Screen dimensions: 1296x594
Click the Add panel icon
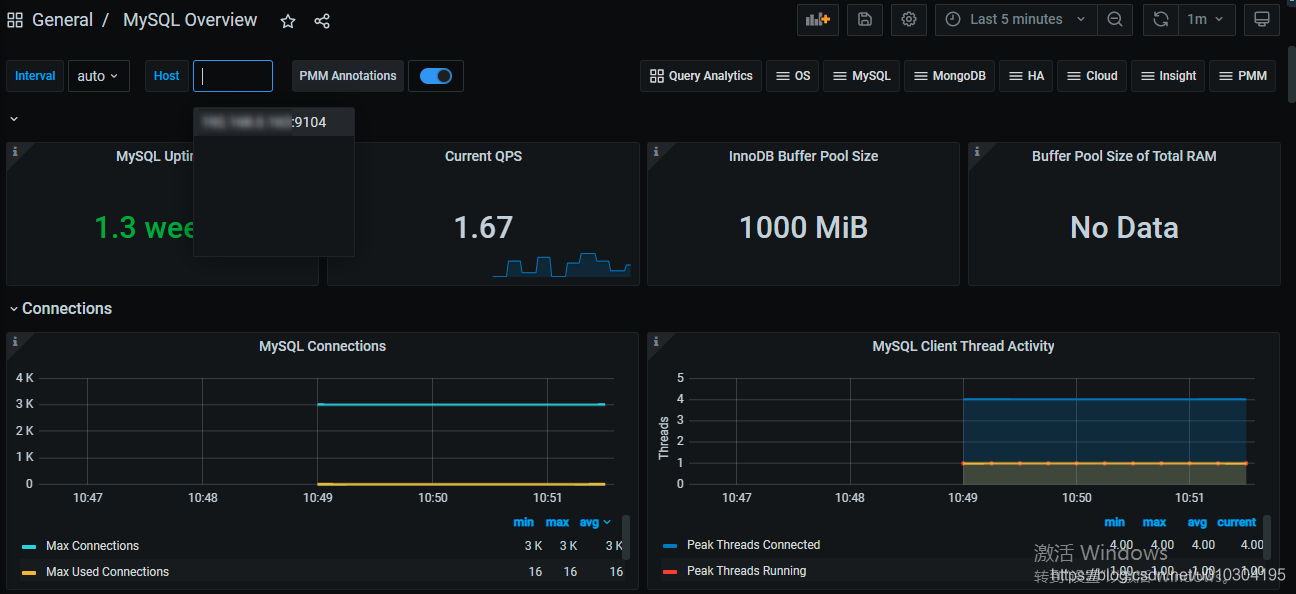818,19
